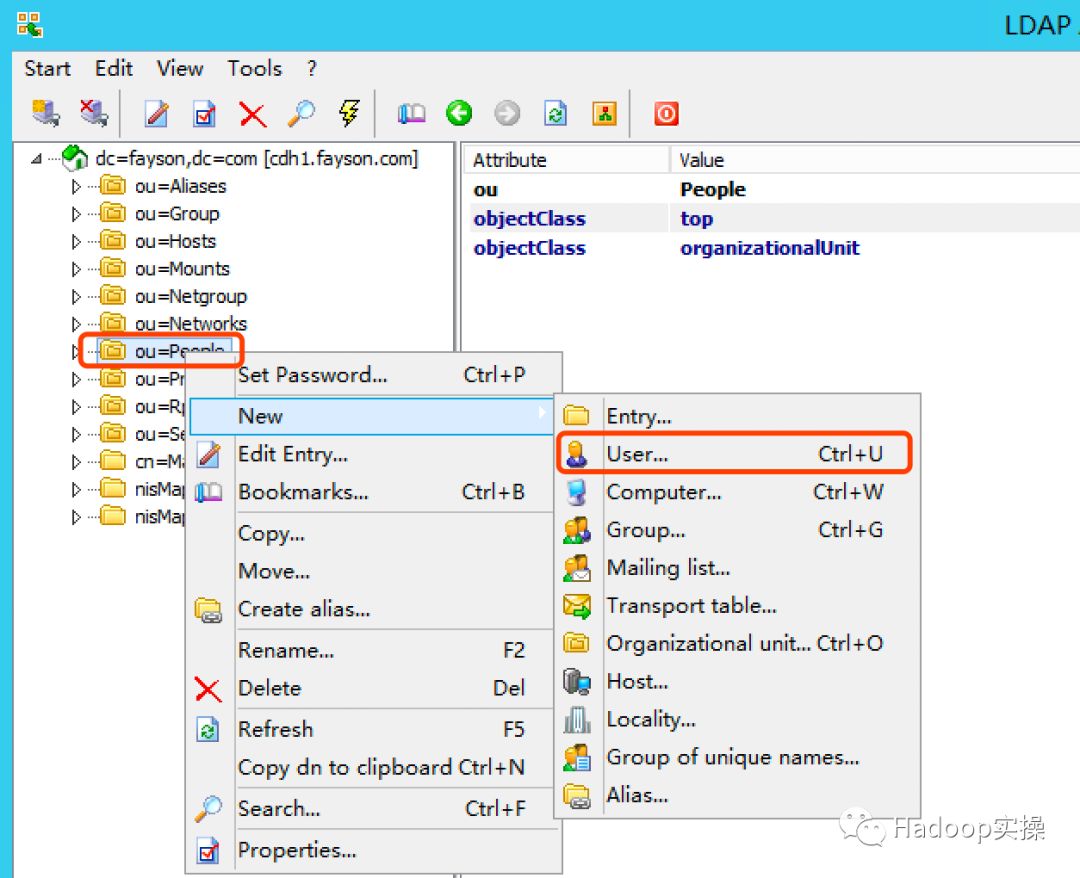Screen dimensions: 1080x878
Task: Click the Host computers icon in submenu
Action: [577, 681]
